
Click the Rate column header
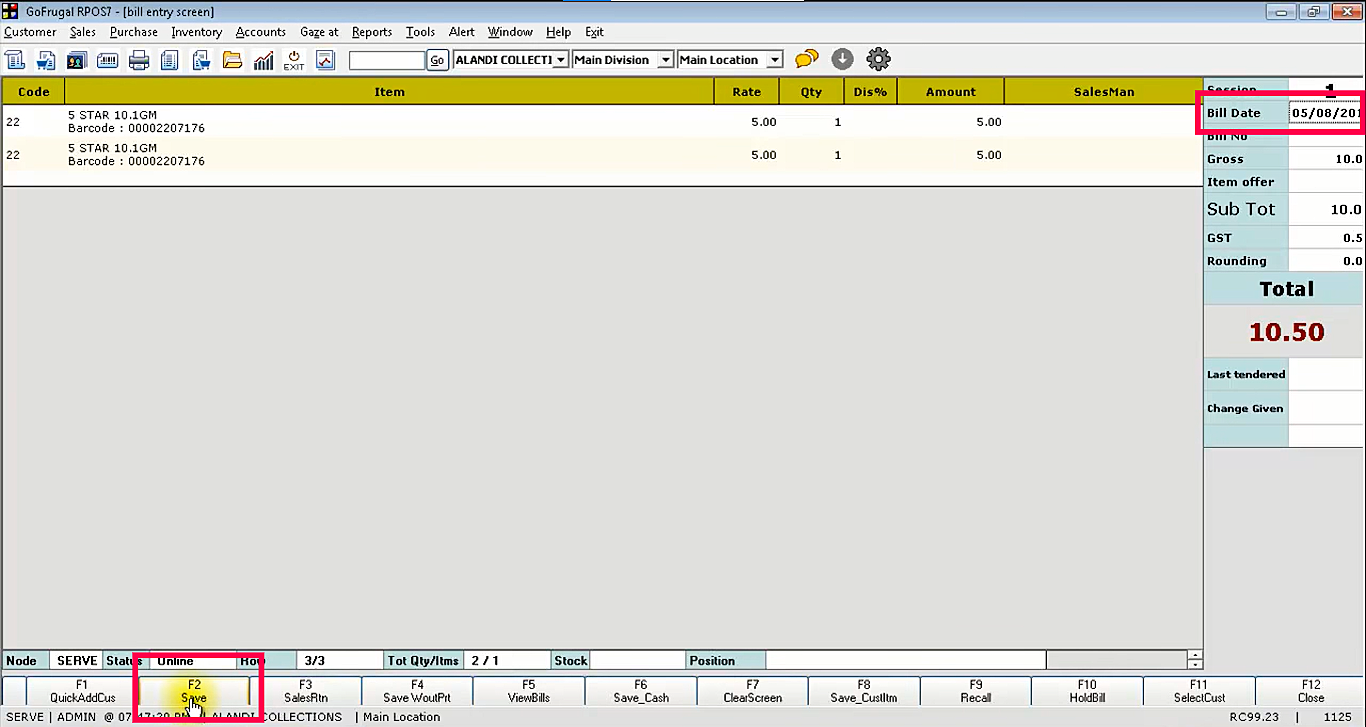pos(747,92)
